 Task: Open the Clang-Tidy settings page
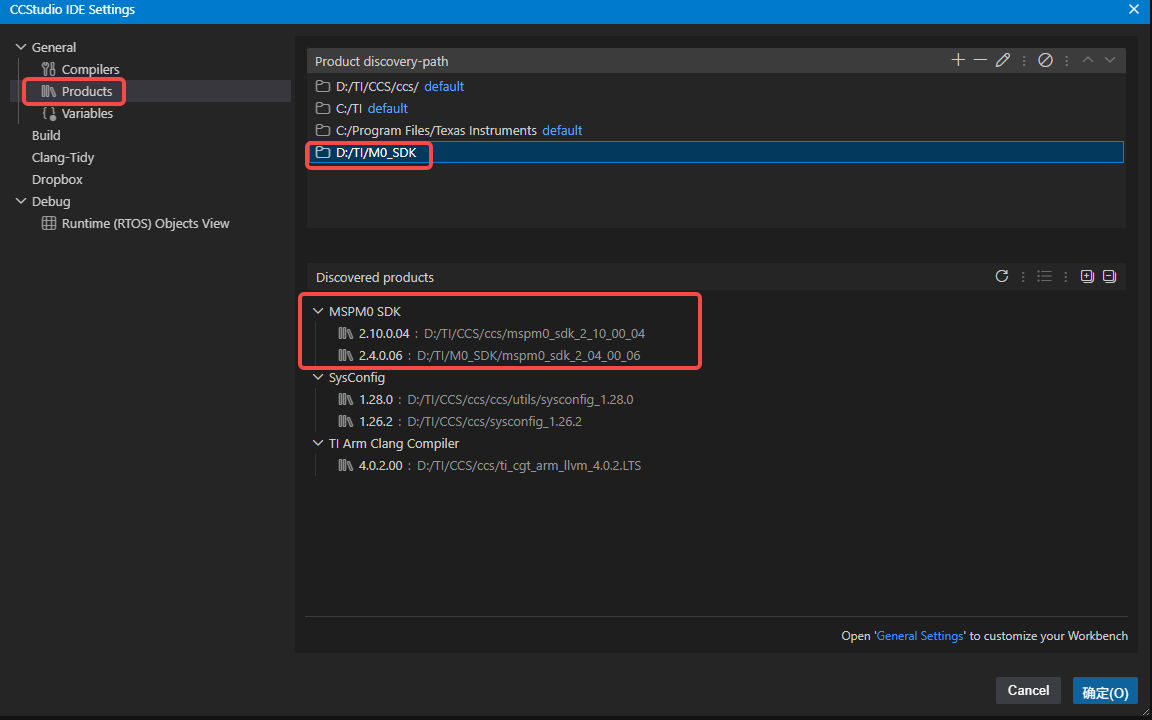[x=63, y=158]
